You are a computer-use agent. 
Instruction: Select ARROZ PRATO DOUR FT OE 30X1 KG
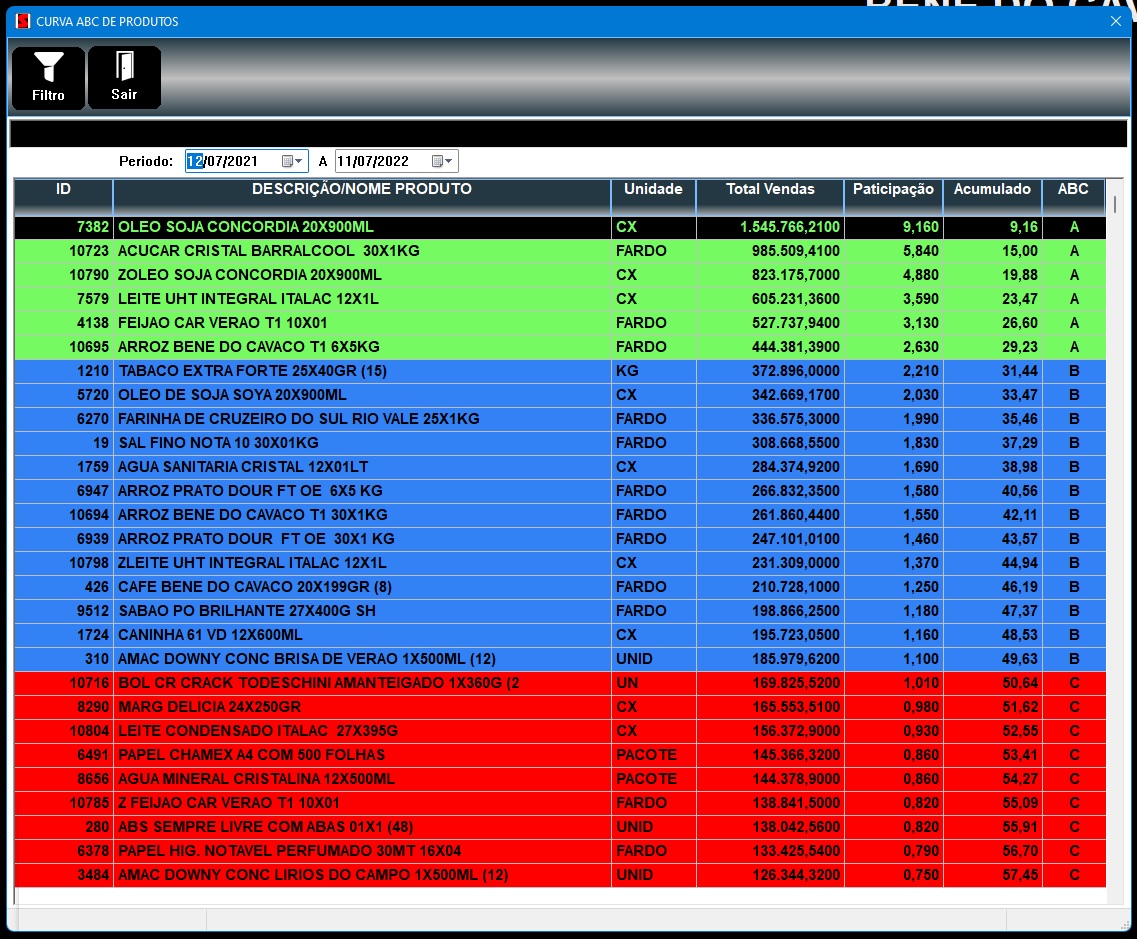coord(560,538)
